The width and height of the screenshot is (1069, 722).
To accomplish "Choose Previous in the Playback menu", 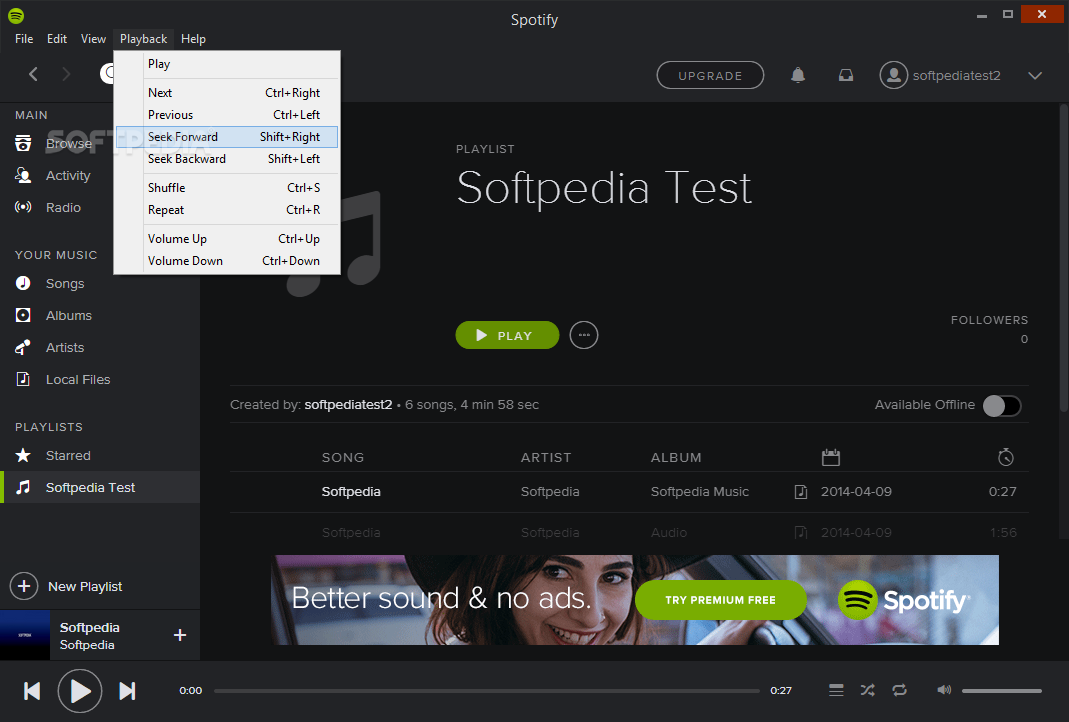I will 226,115.
